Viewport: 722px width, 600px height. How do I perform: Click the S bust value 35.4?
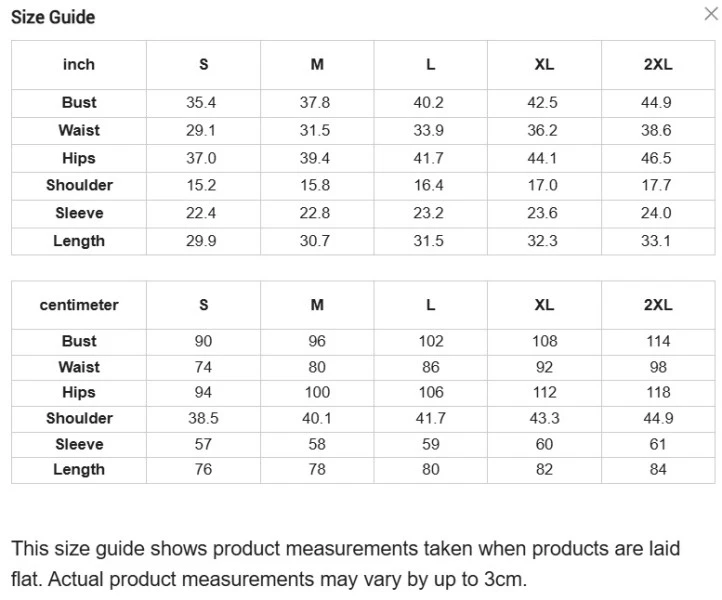point(203,102)
